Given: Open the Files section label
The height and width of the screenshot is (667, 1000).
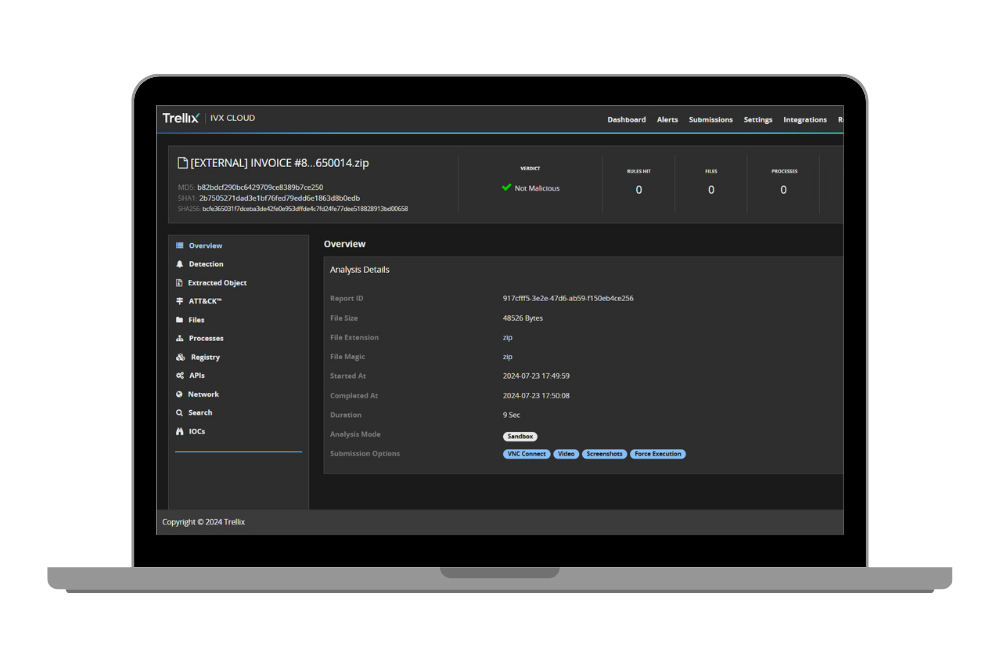Looking at the screenshot, I should tap(196, 320).
